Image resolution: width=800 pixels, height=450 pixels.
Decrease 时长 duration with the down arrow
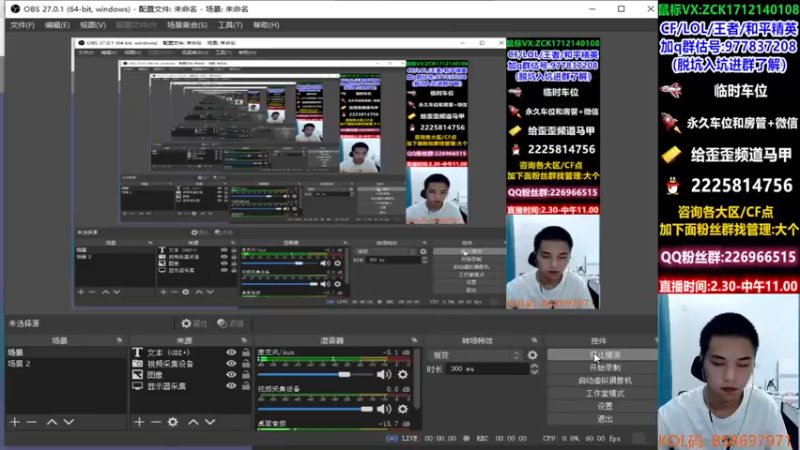534,372
